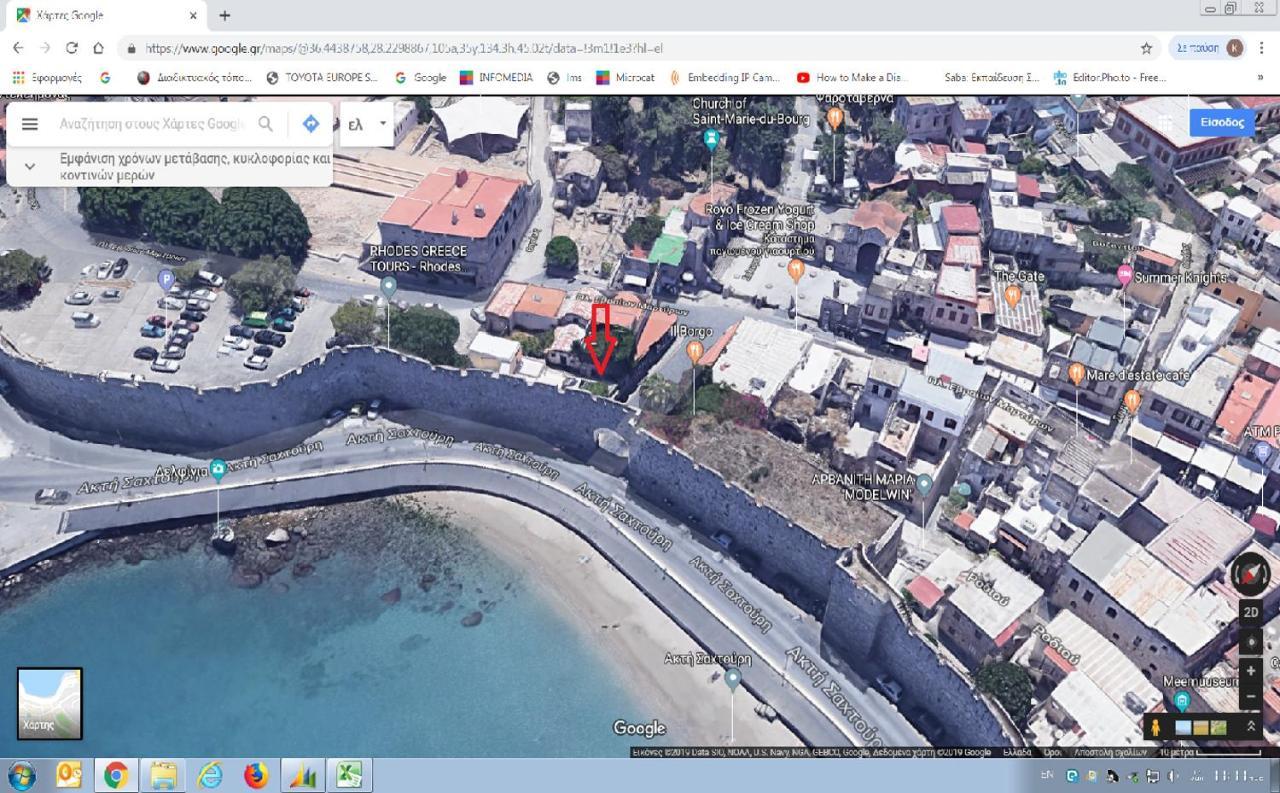Select the Il Borgo restaurant pin

click(694, 351)
